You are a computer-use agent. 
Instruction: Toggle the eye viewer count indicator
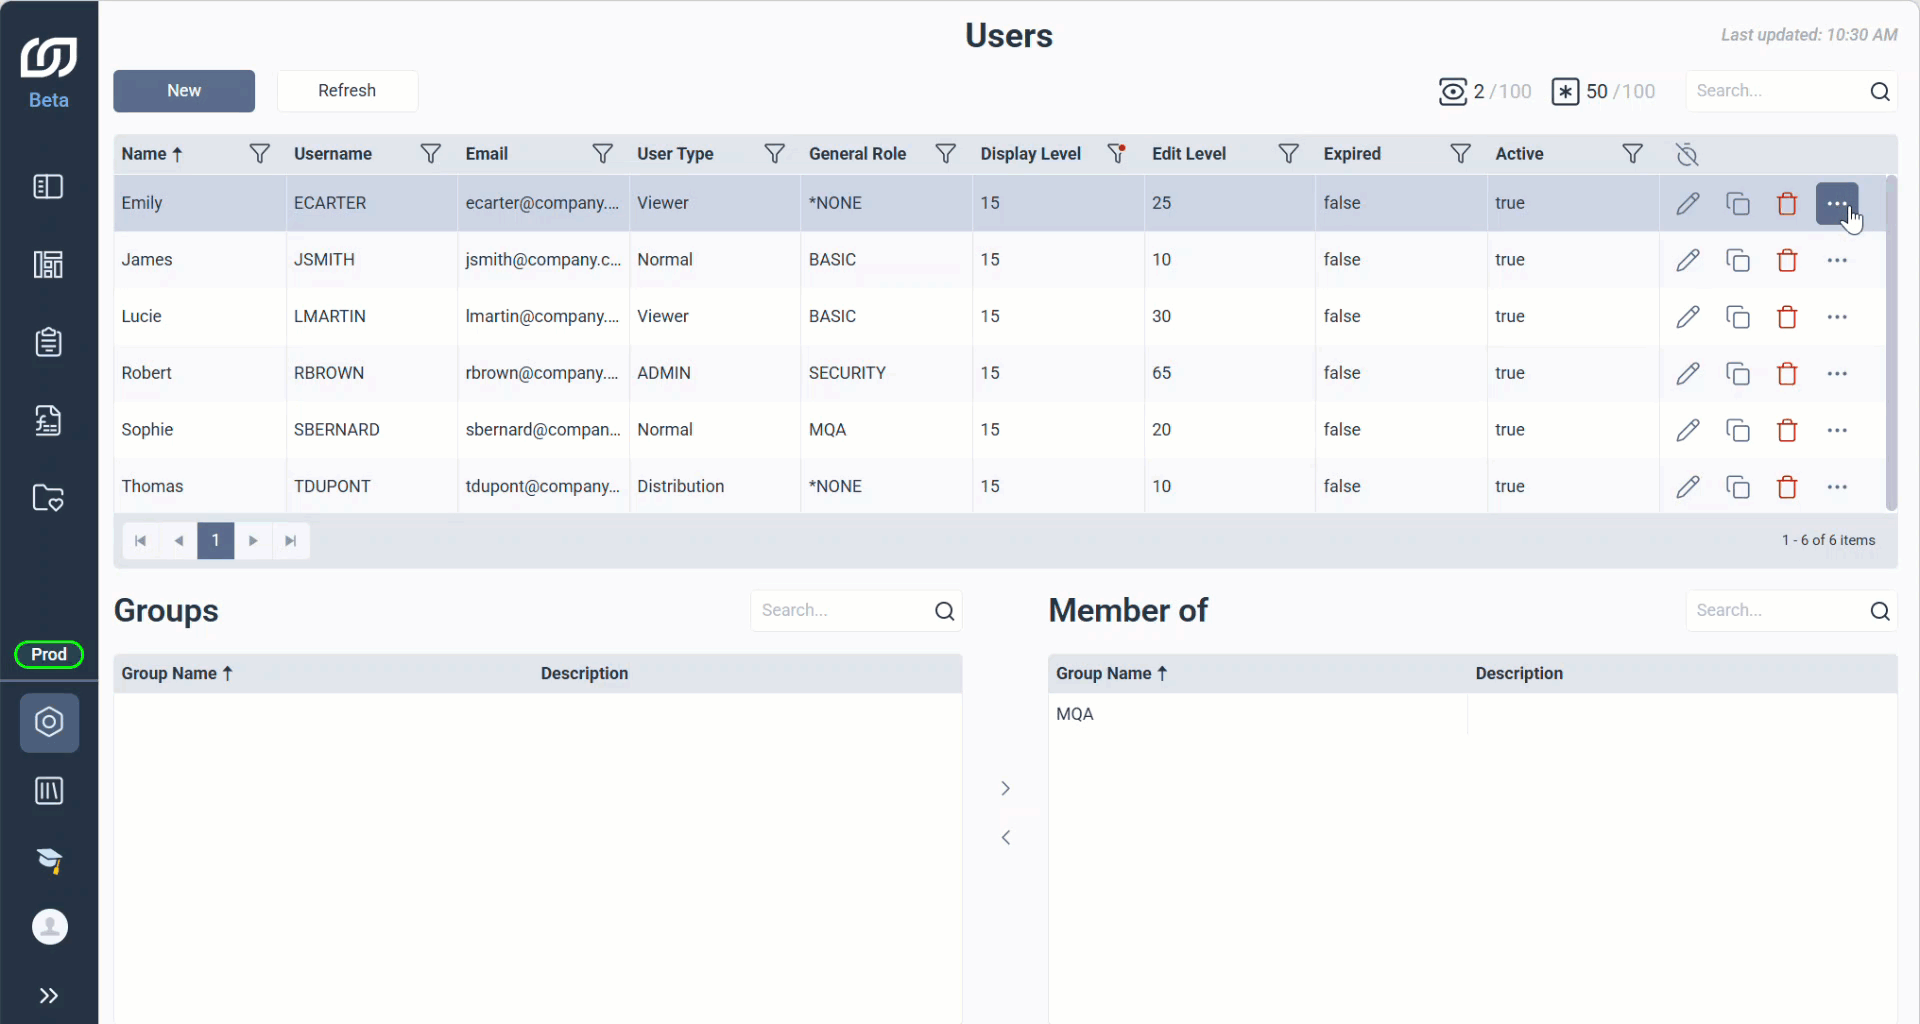[1485, 91]
